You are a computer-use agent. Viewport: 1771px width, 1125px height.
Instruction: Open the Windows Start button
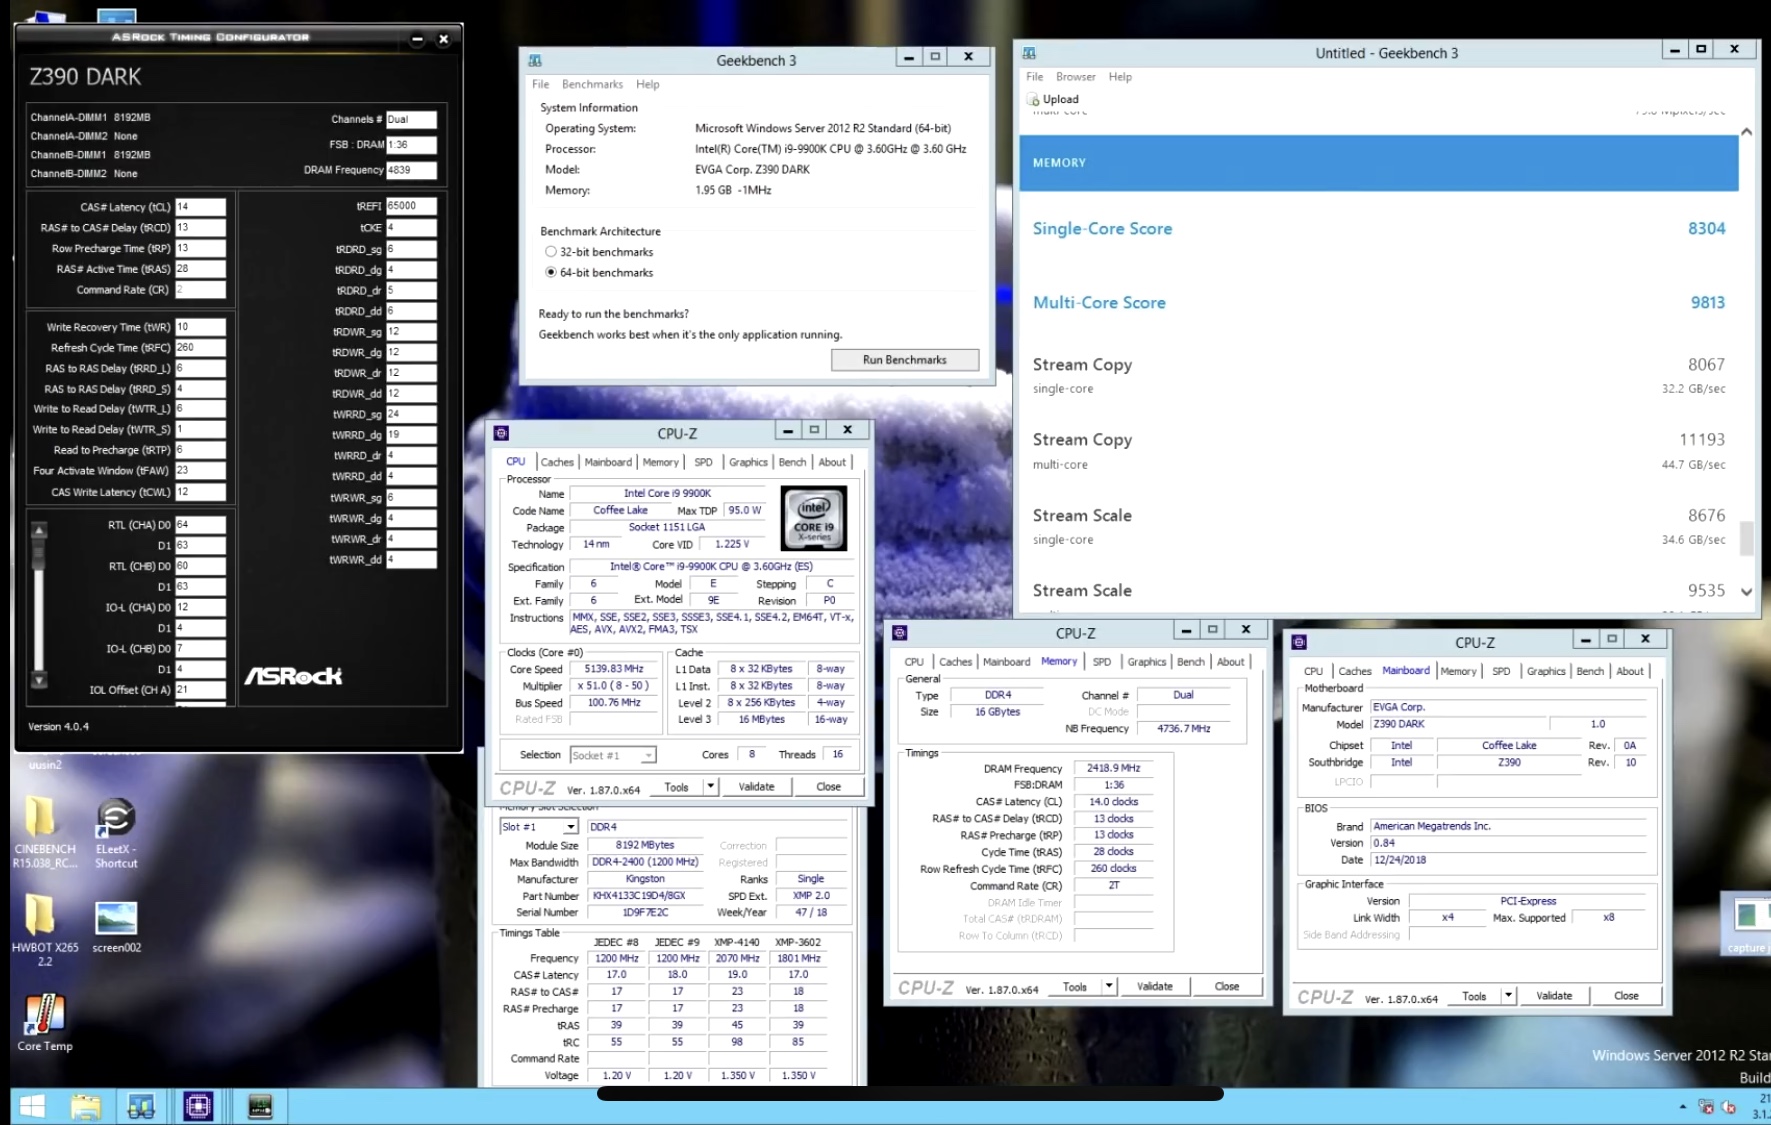(33, 1106)
